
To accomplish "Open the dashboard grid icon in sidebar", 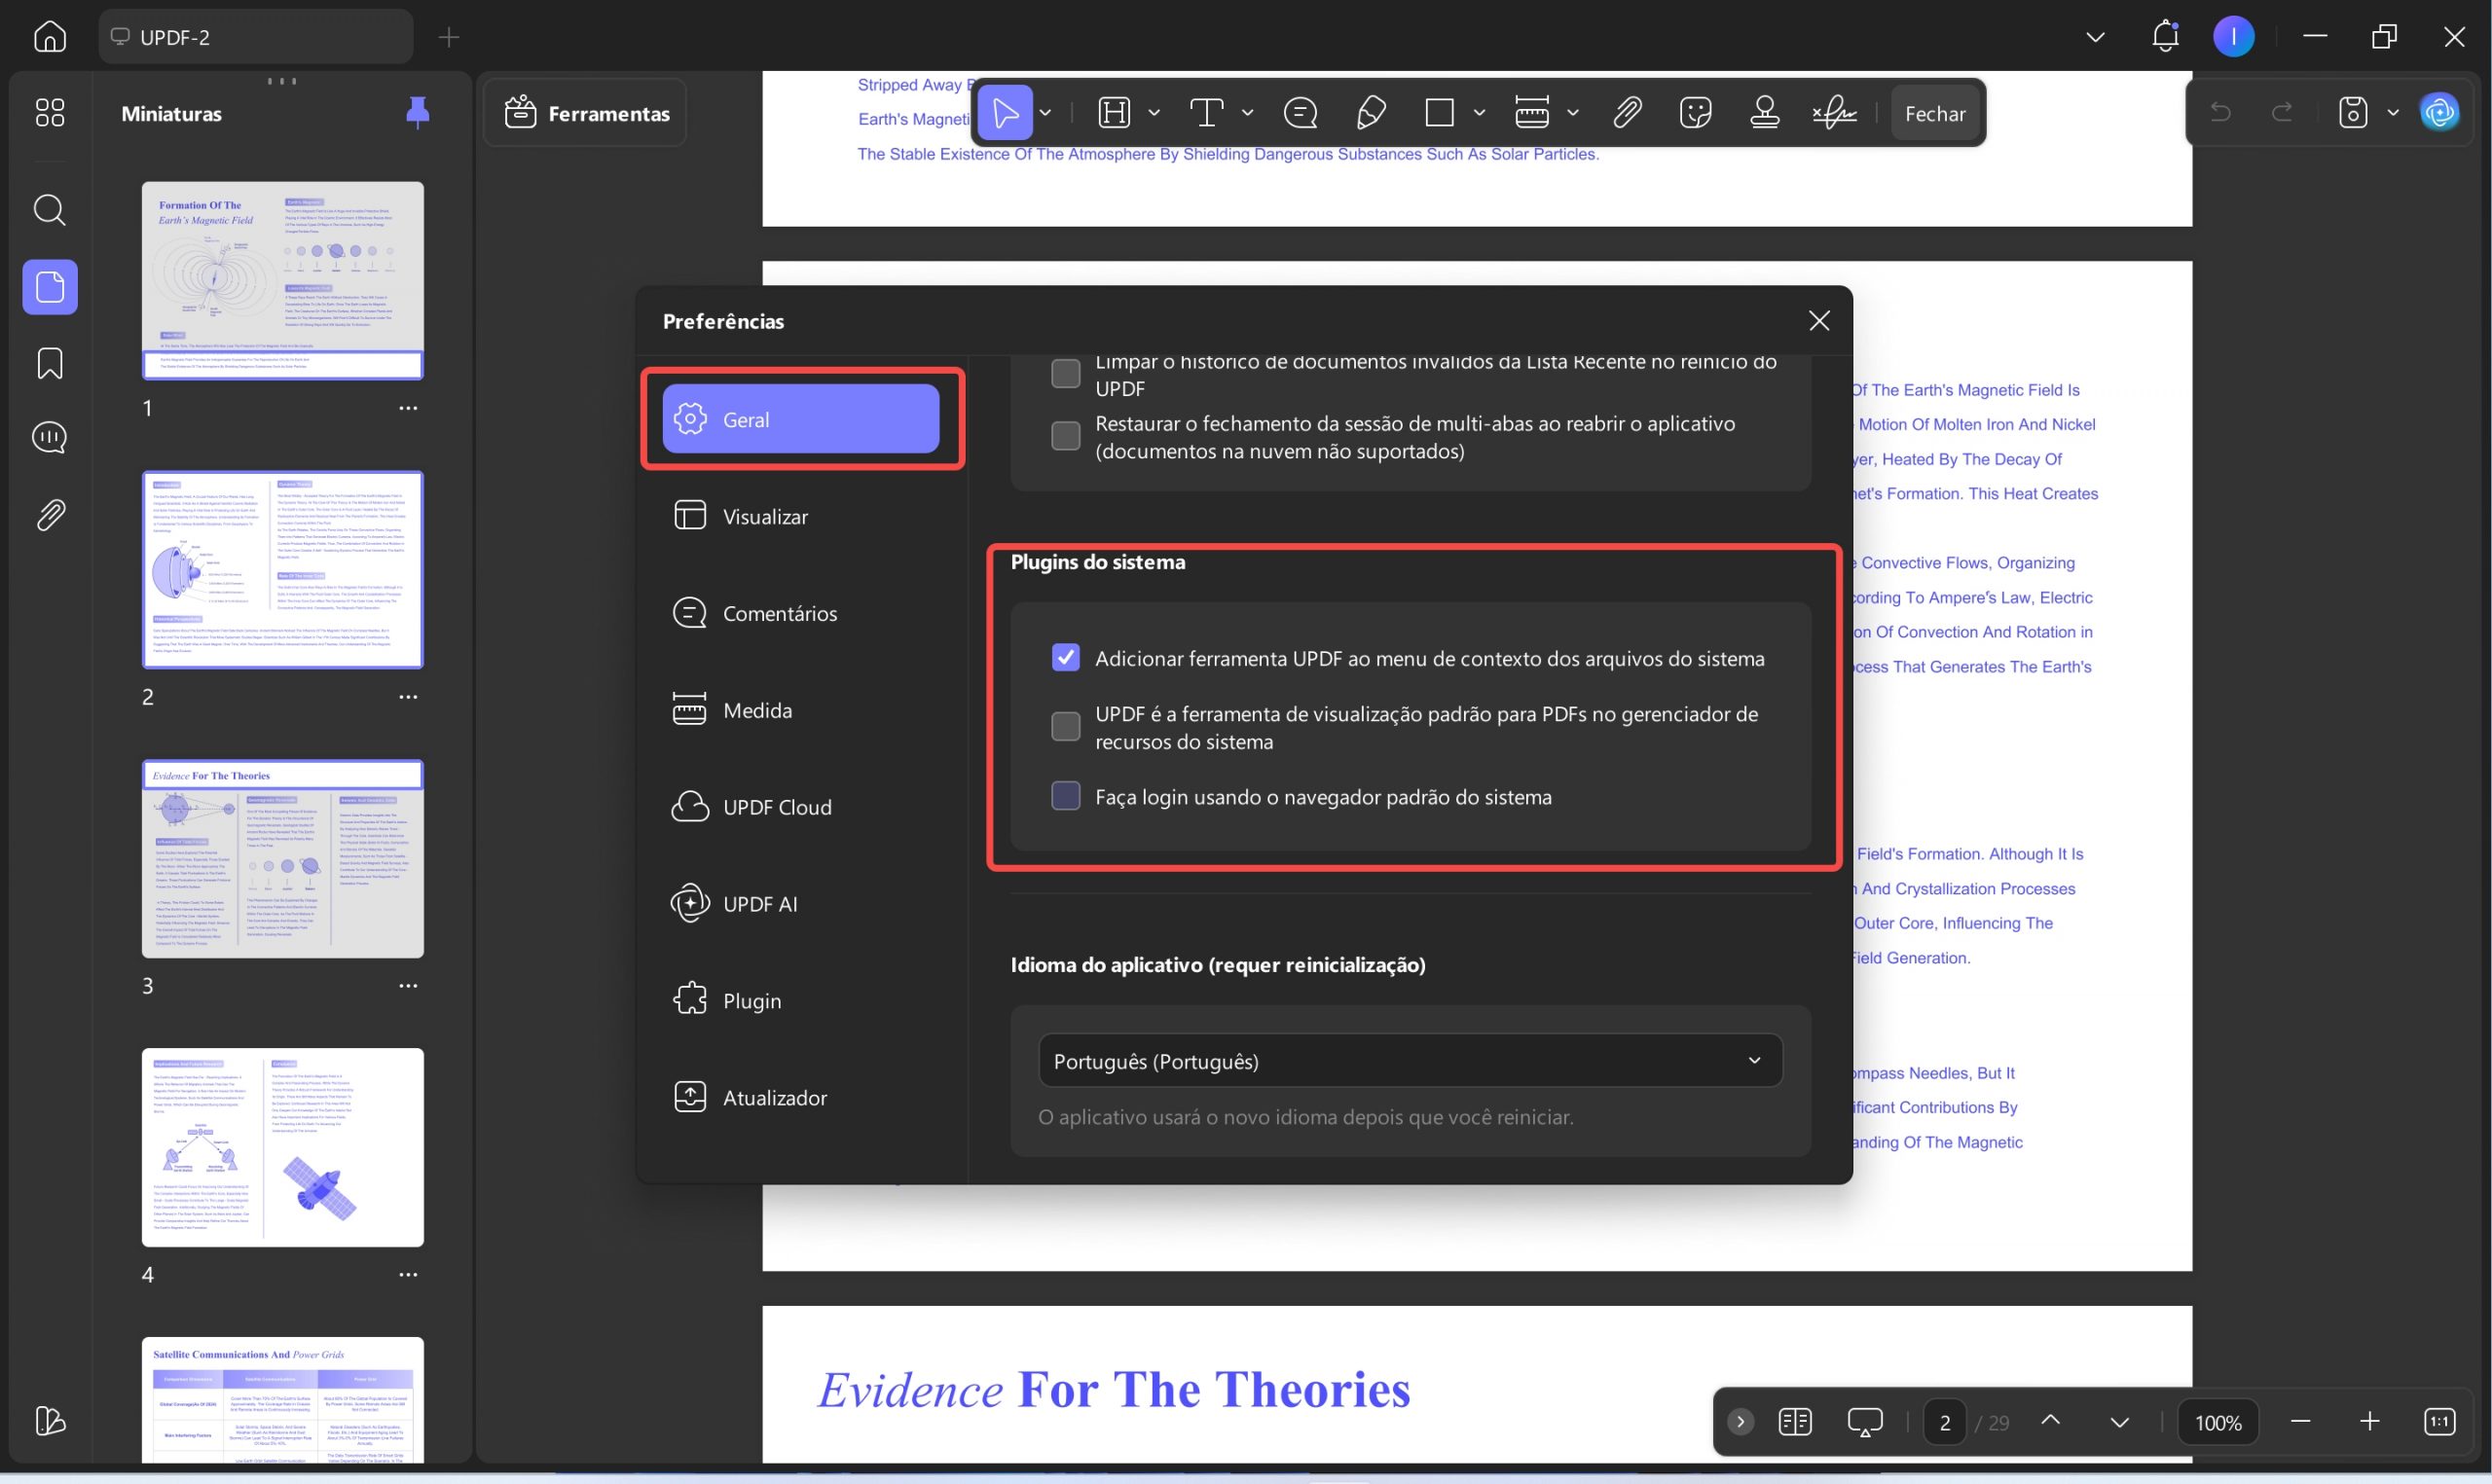I will tap(50, 112).
